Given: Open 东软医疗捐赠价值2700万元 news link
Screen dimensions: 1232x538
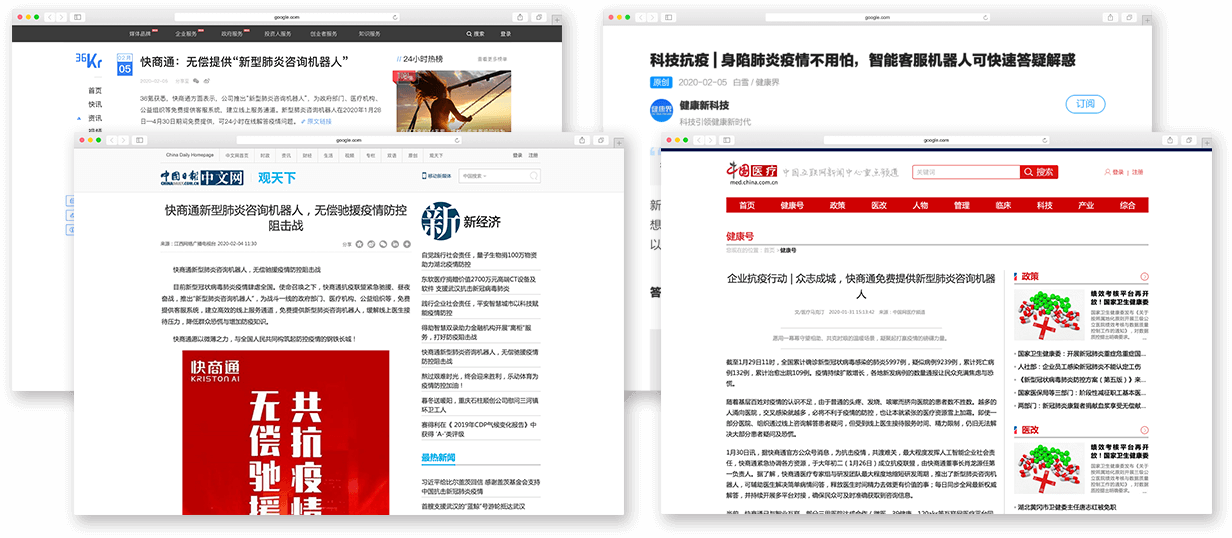Looking at the screenshot, I should (479, 285).
